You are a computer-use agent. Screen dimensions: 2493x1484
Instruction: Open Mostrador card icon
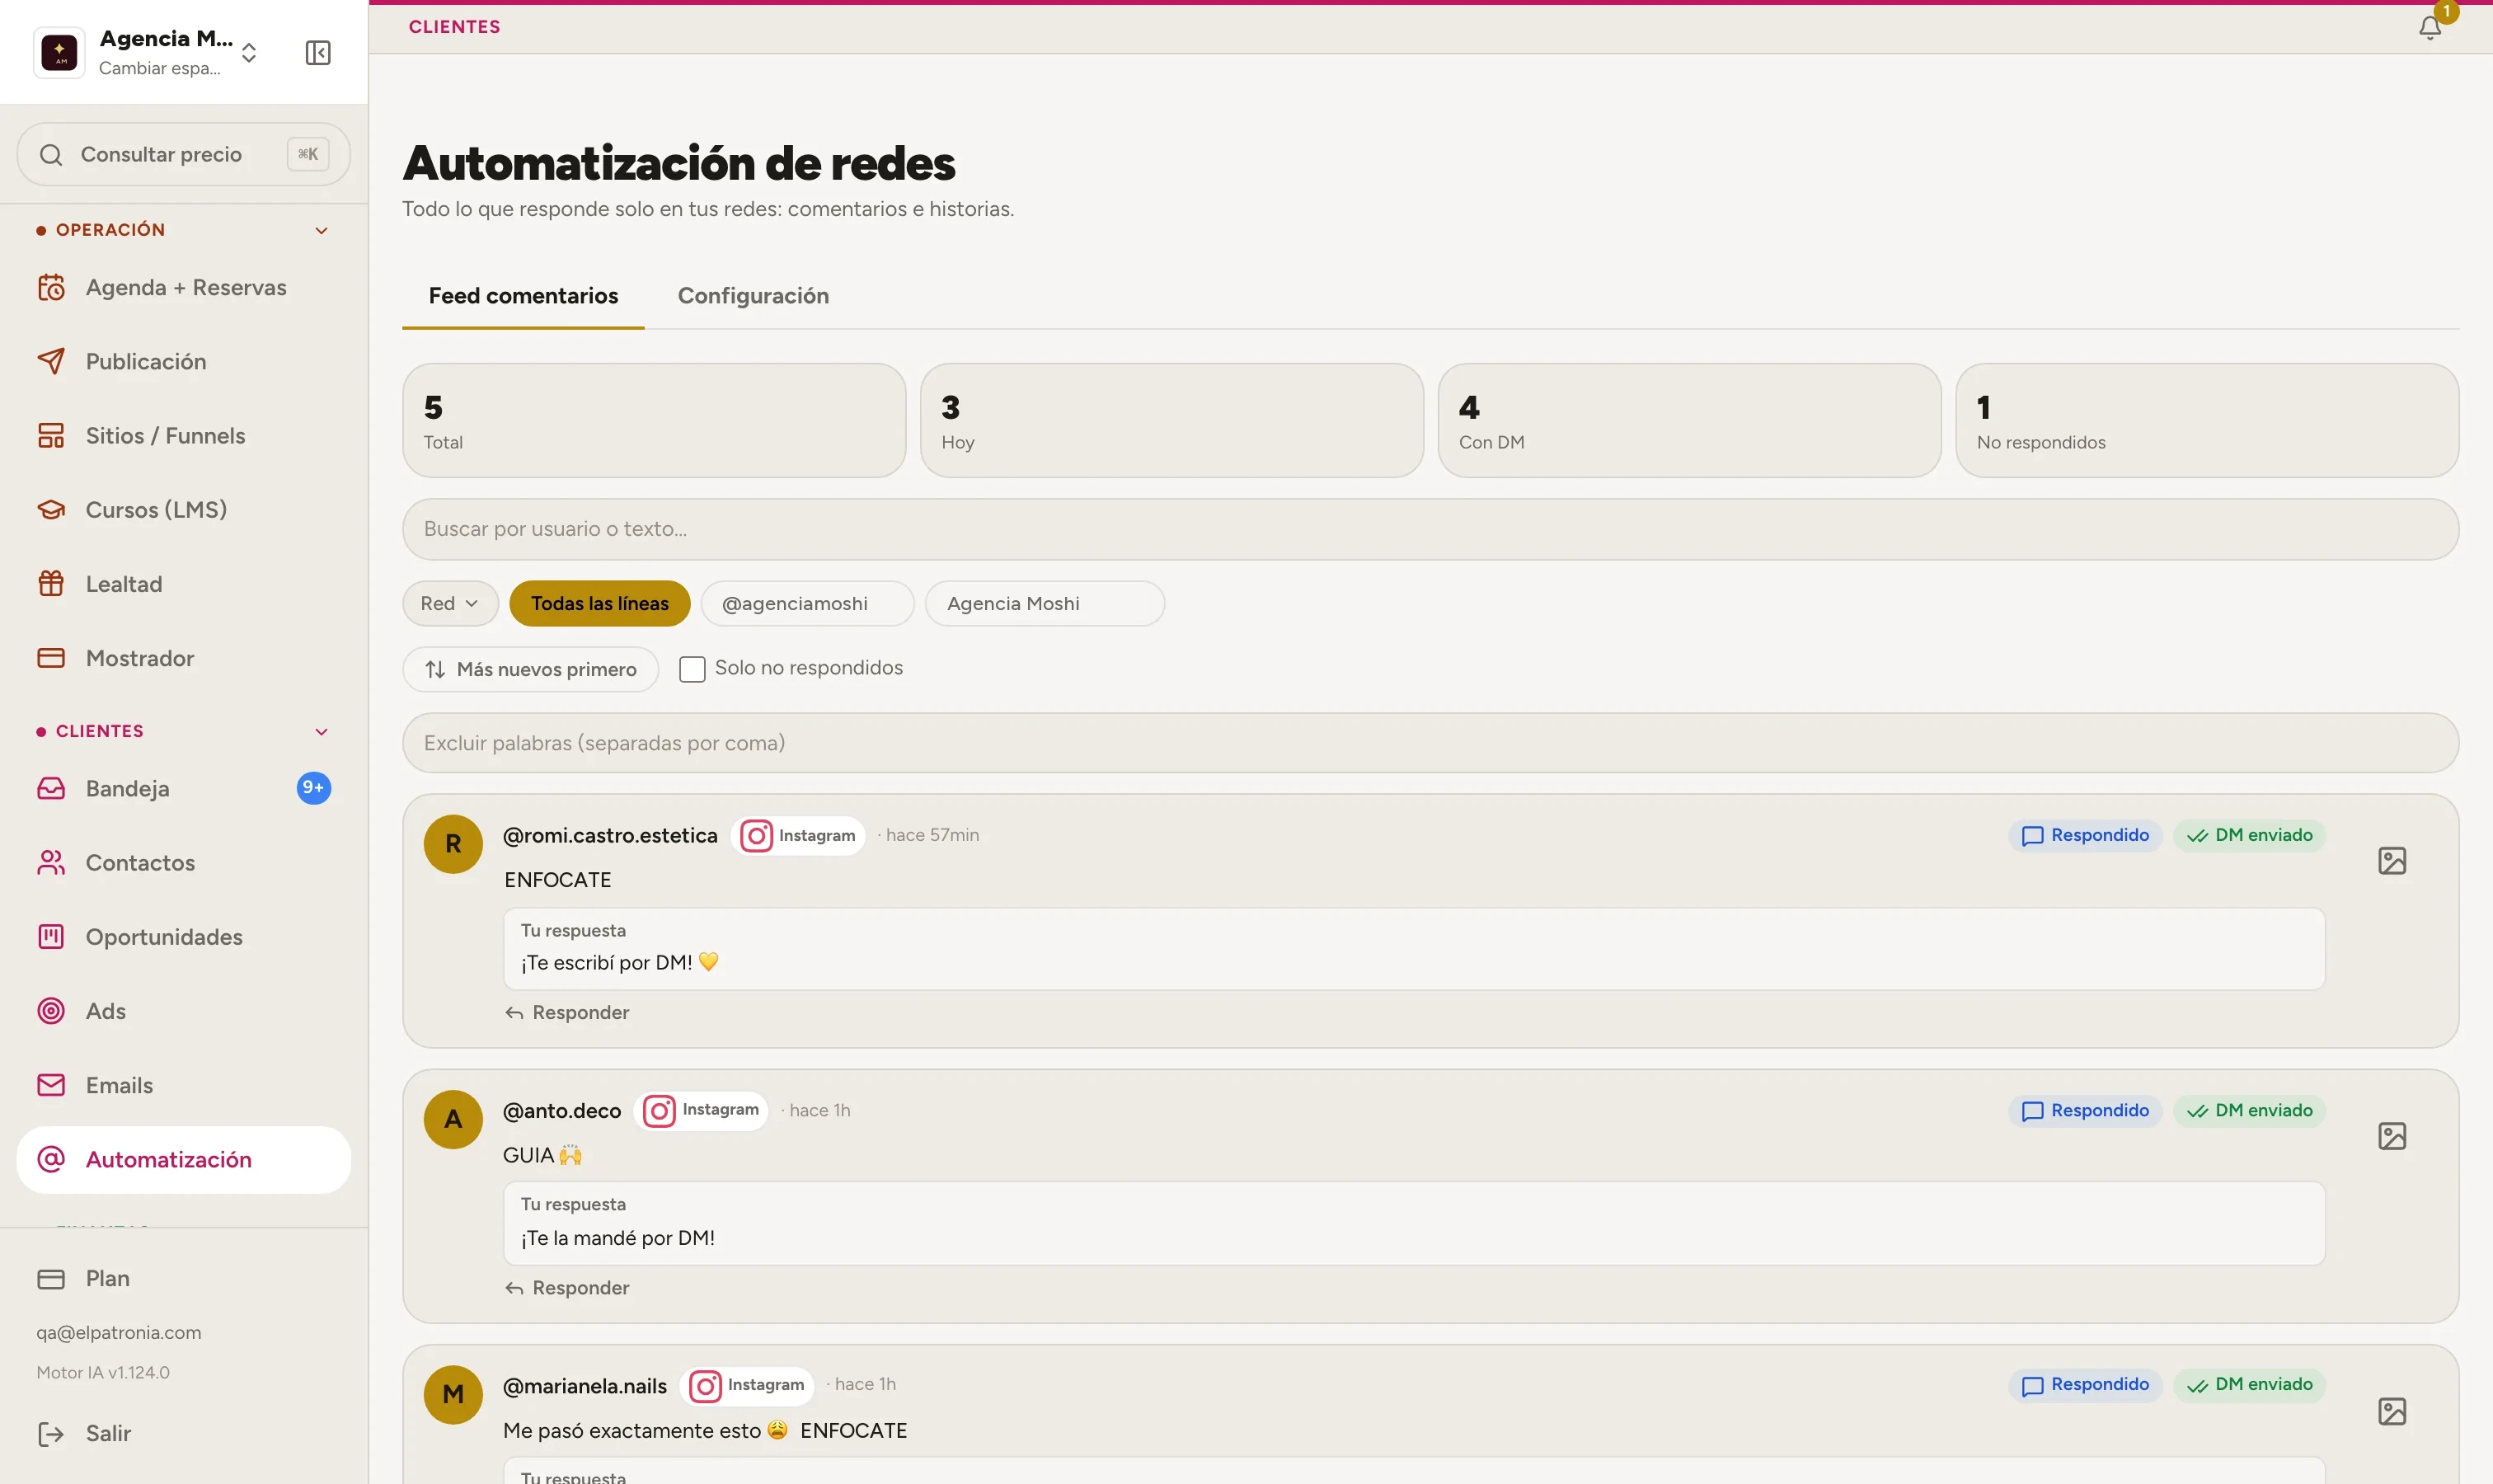pyautogui.click(x=51, y=658)
